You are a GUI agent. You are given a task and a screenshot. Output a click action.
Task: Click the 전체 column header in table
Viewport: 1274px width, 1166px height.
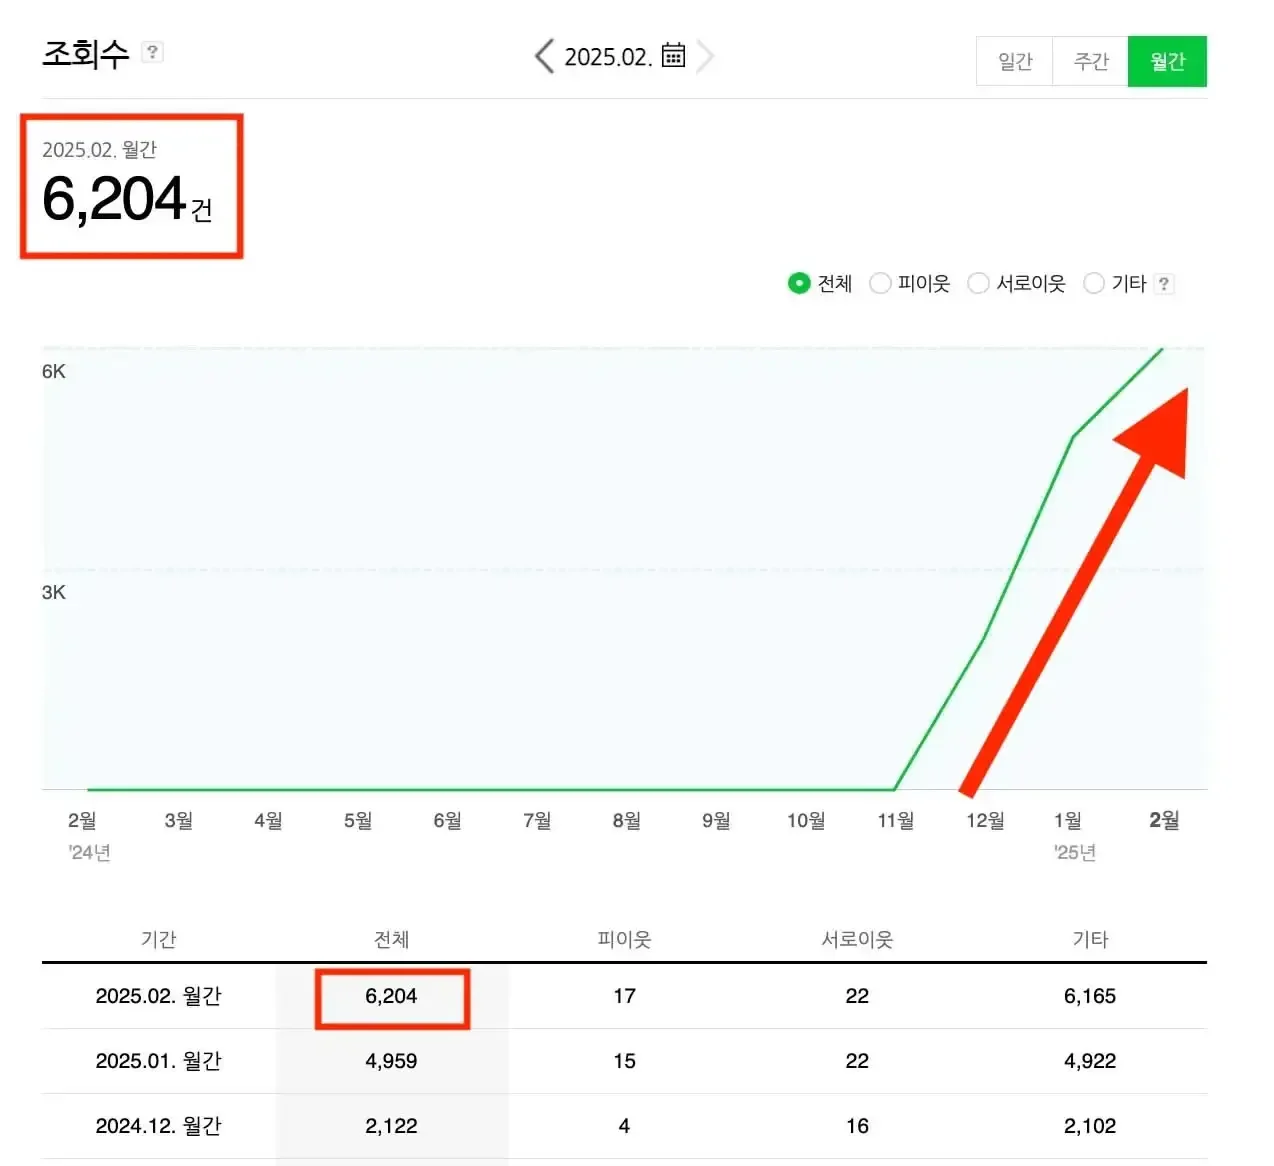click(x=391, y=939)
